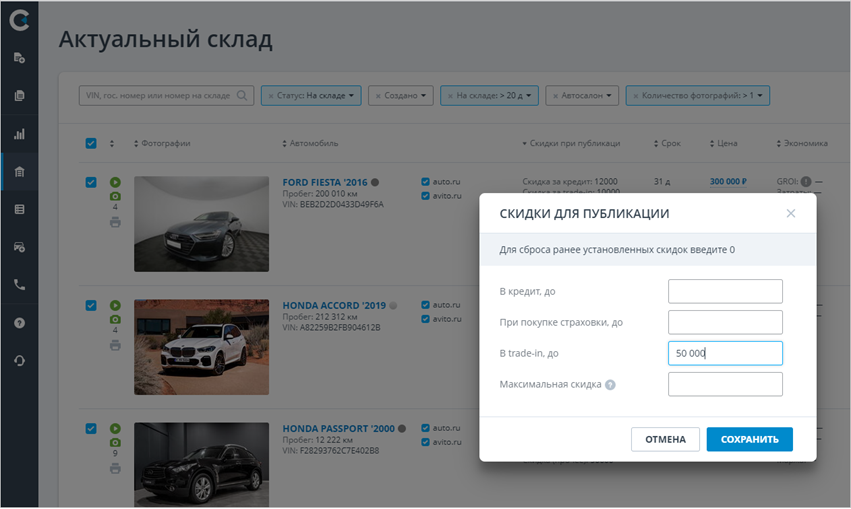Image resolution: width=851 pixels, height=509 pixels.
Task: Toggle avito.ru checkbox for Honda Passport
Action: 426,442
